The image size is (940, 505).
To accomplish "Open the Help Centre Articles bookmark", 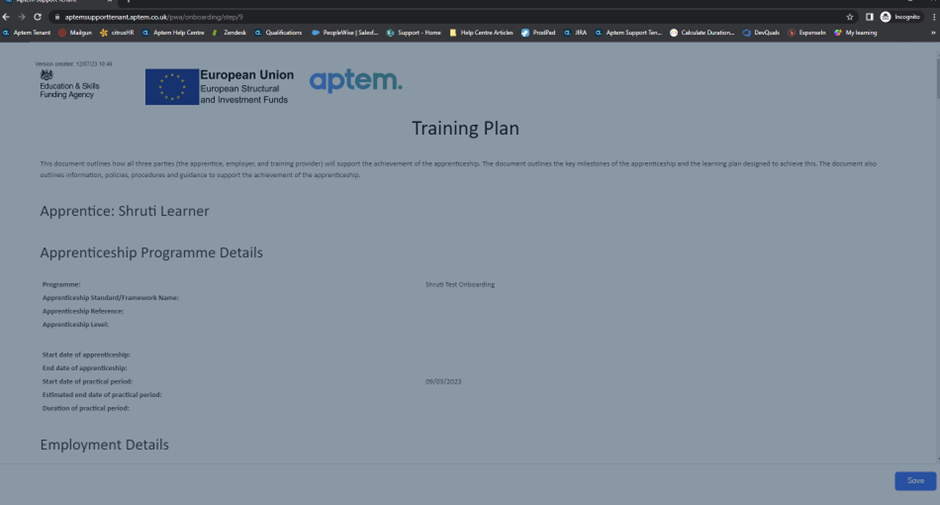I will point(481,33).
